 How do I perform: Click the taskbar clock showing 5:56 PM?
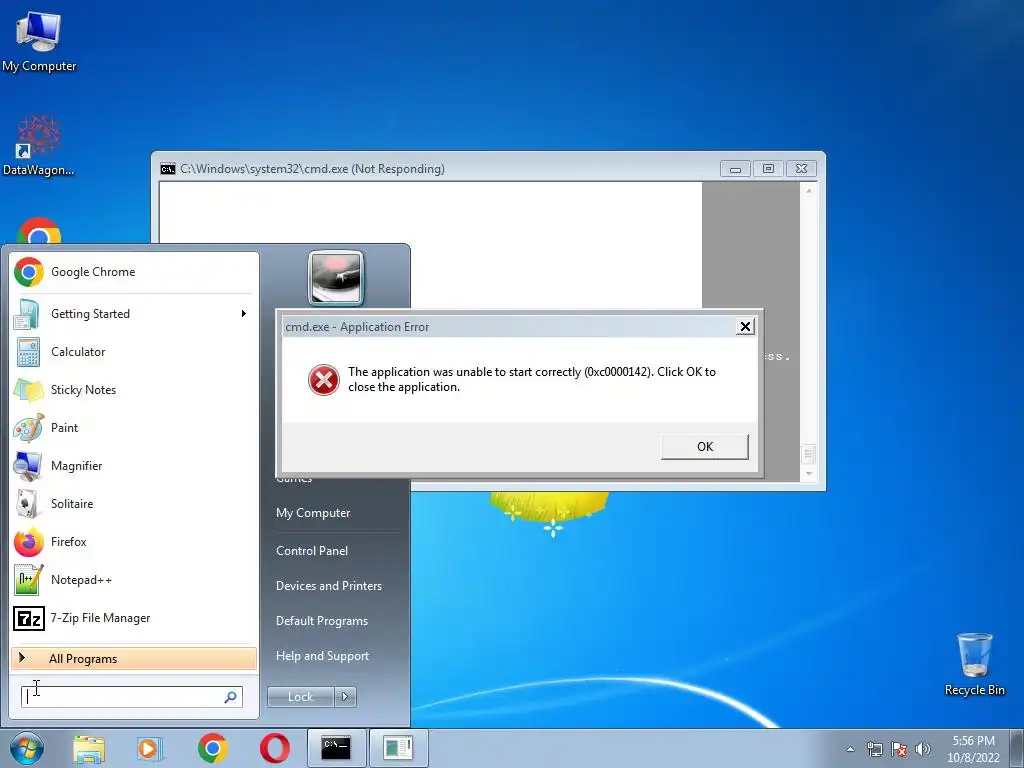973,750
